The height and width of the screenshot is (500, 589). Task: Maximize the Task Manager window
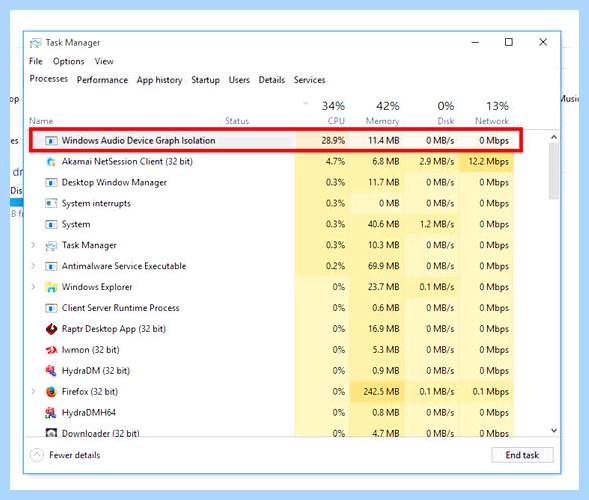point(509,42)
